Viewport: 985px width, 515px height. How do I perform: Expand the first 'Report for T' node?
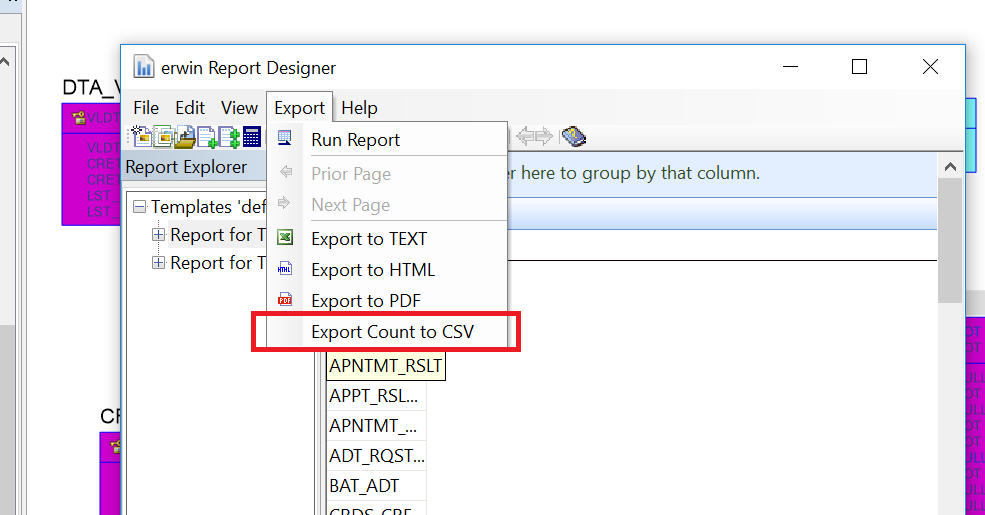(158, 235)
